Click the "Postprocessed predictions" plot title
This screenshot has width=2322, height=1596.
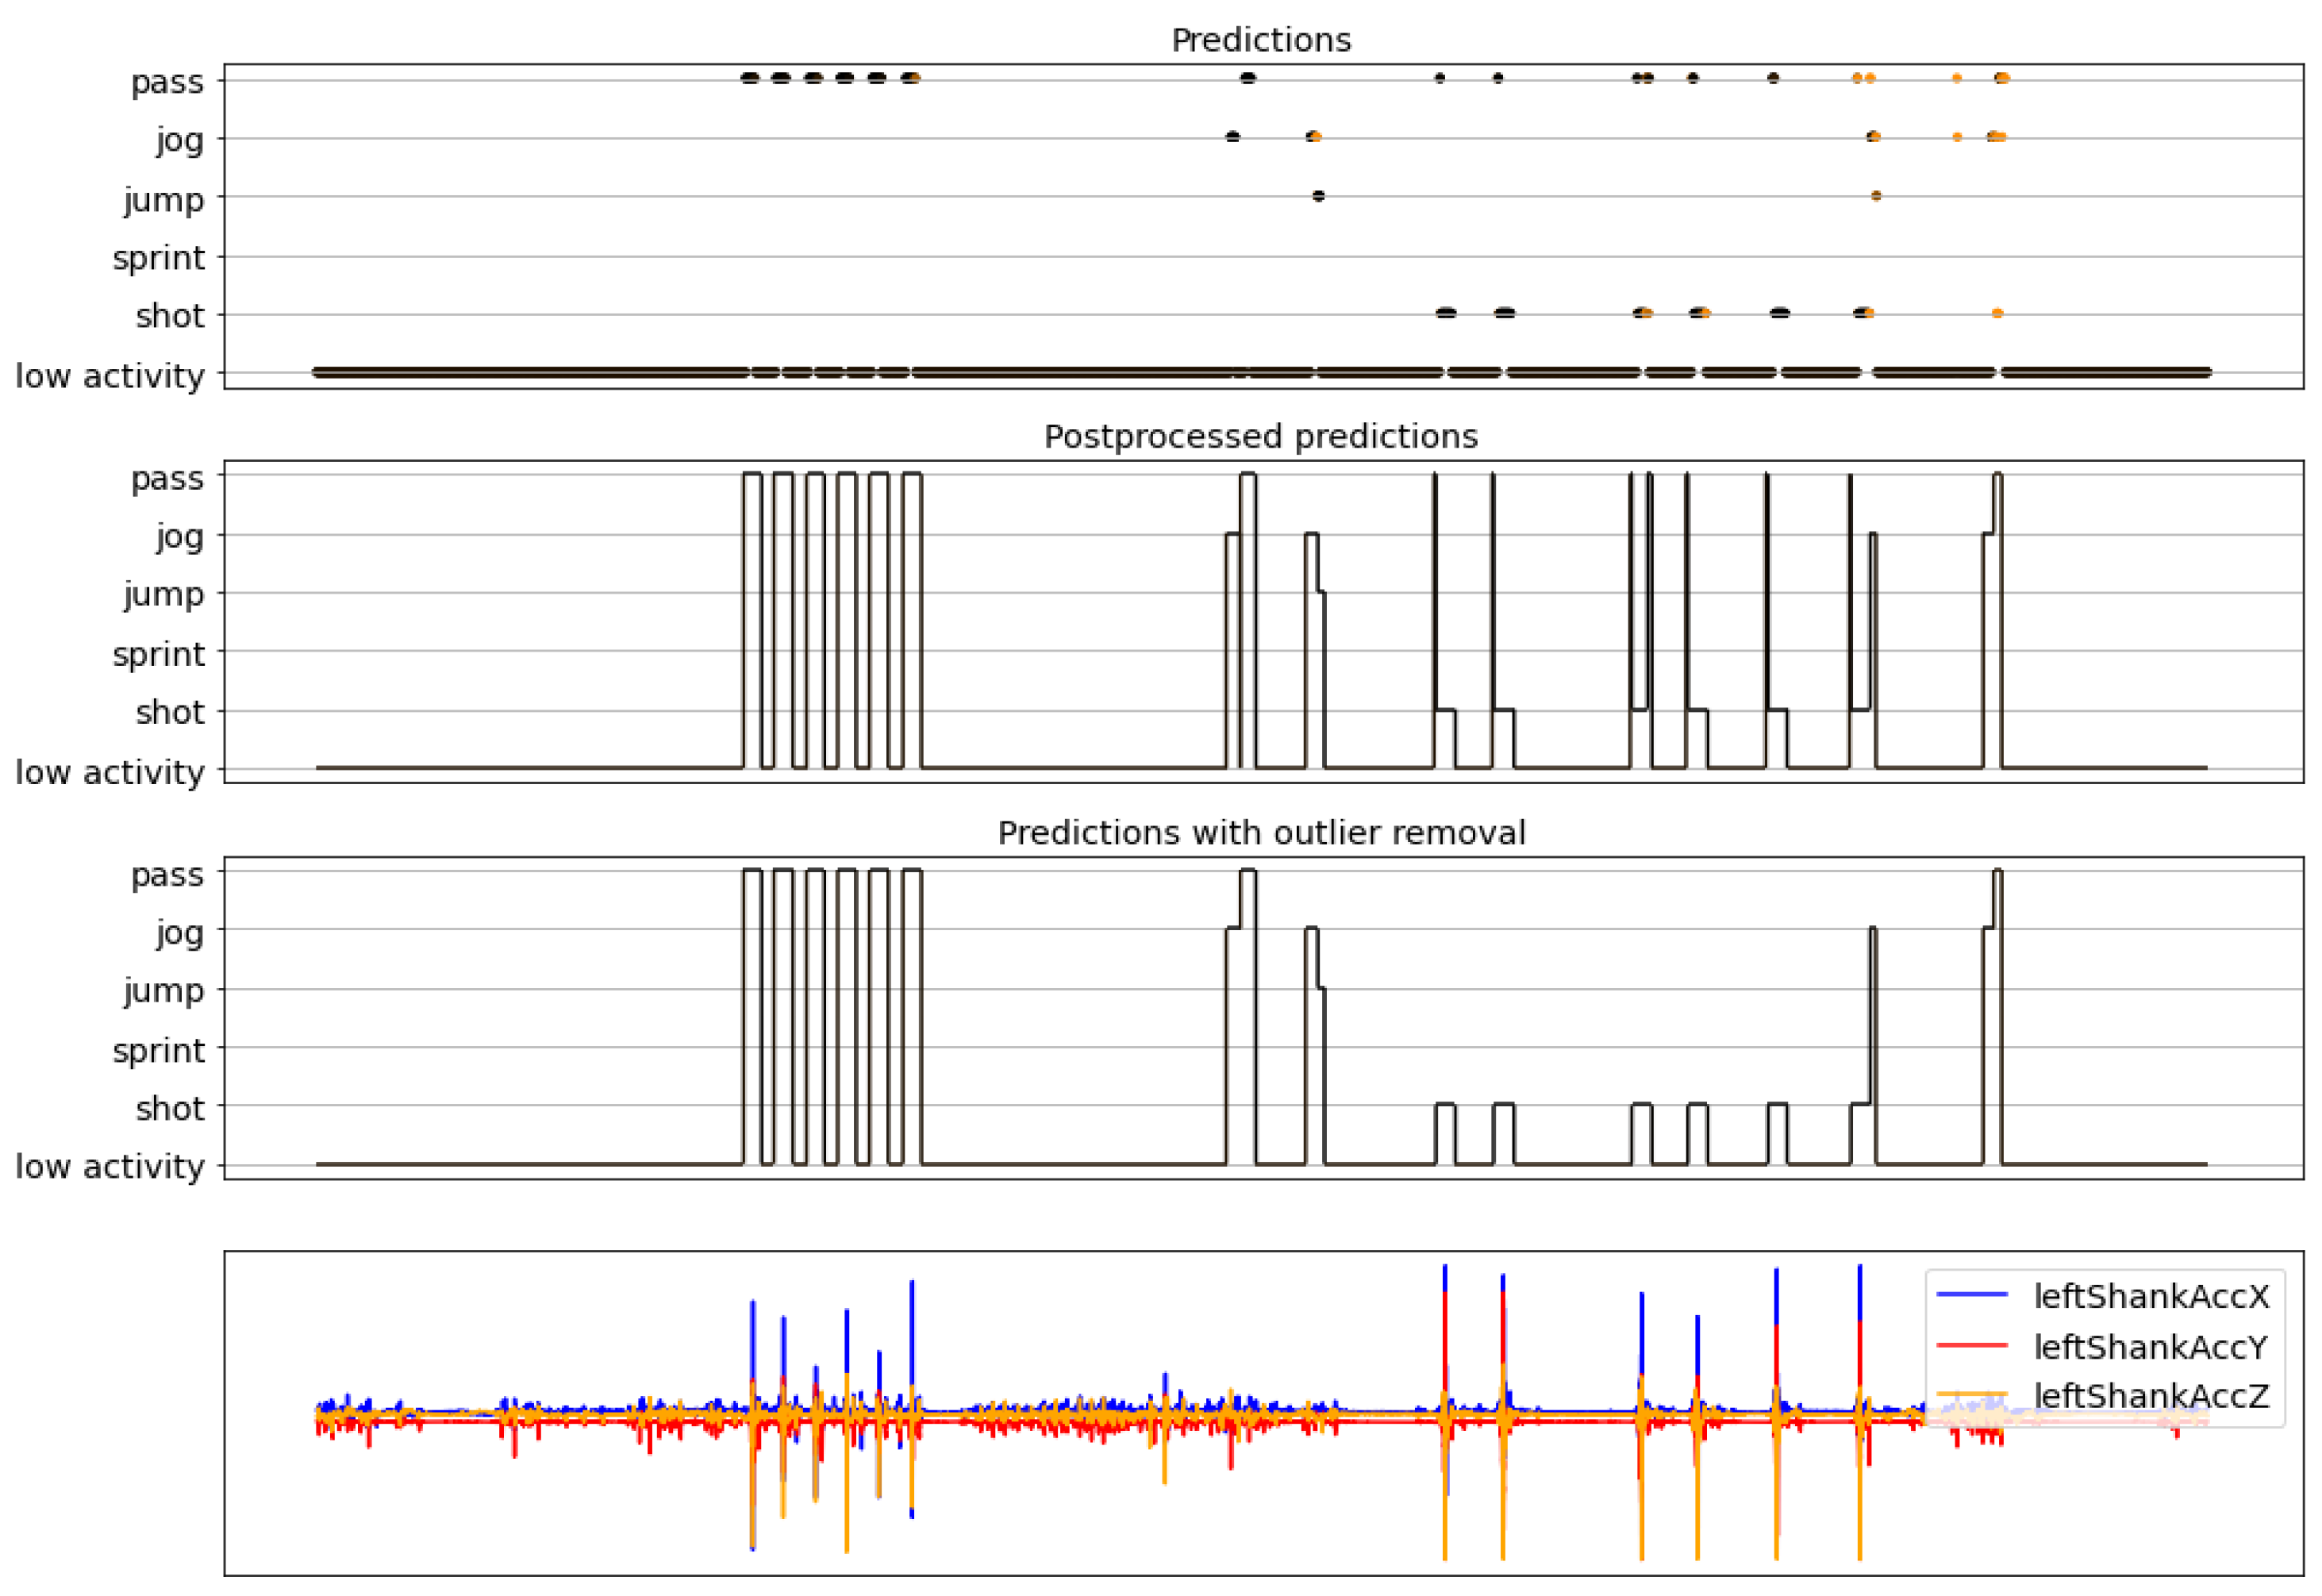click(1260, 436)
